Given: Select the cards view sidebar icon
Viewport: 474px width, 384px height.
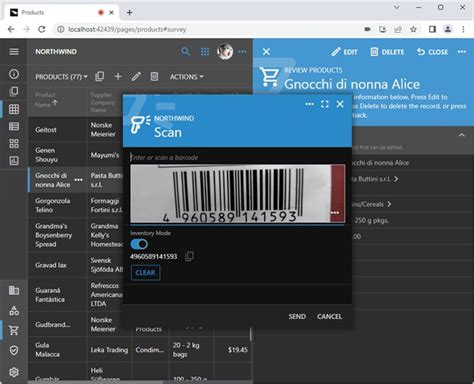Looking at the screenshot, I should [14, 144].
